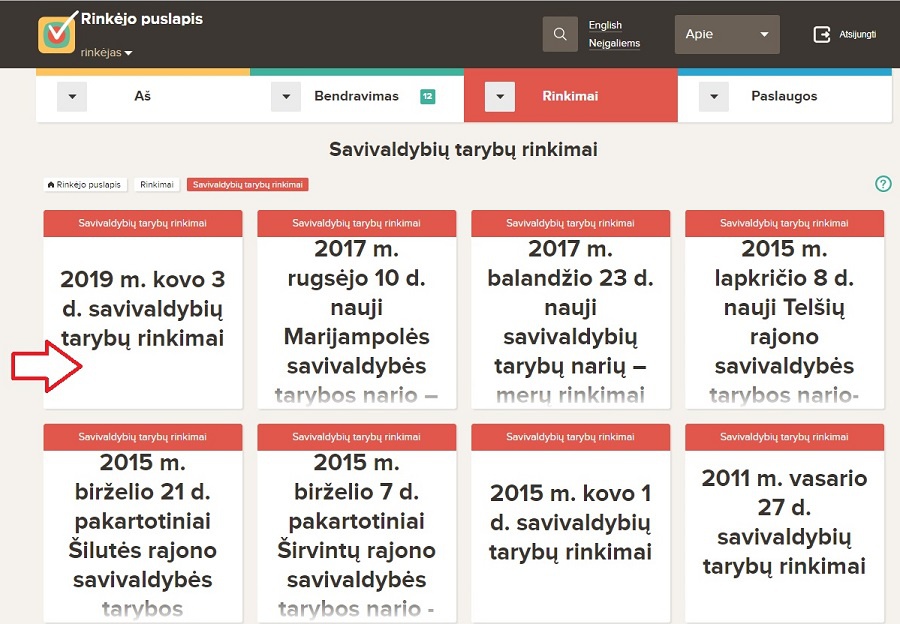The image size is (900, 624).
Task: Expand the rinkėjas user dropdown
Action: (x=106, y=52)
